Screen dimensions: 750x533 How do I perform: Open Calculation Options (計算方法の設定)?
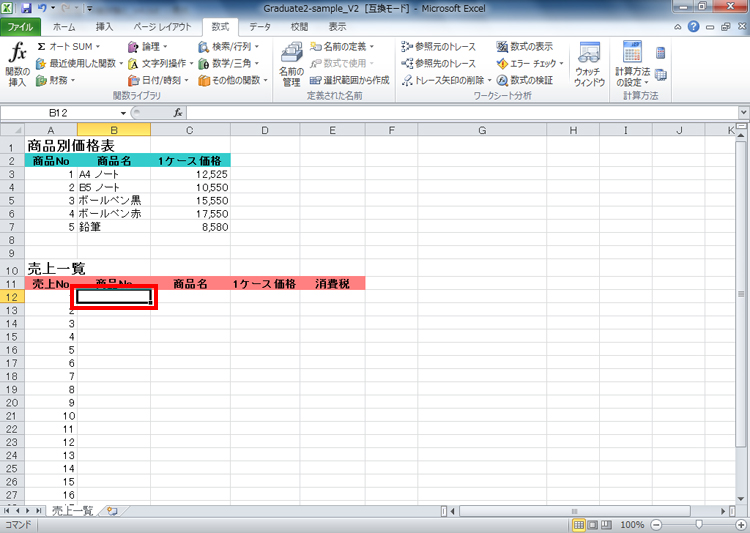(x=632, y=64)
